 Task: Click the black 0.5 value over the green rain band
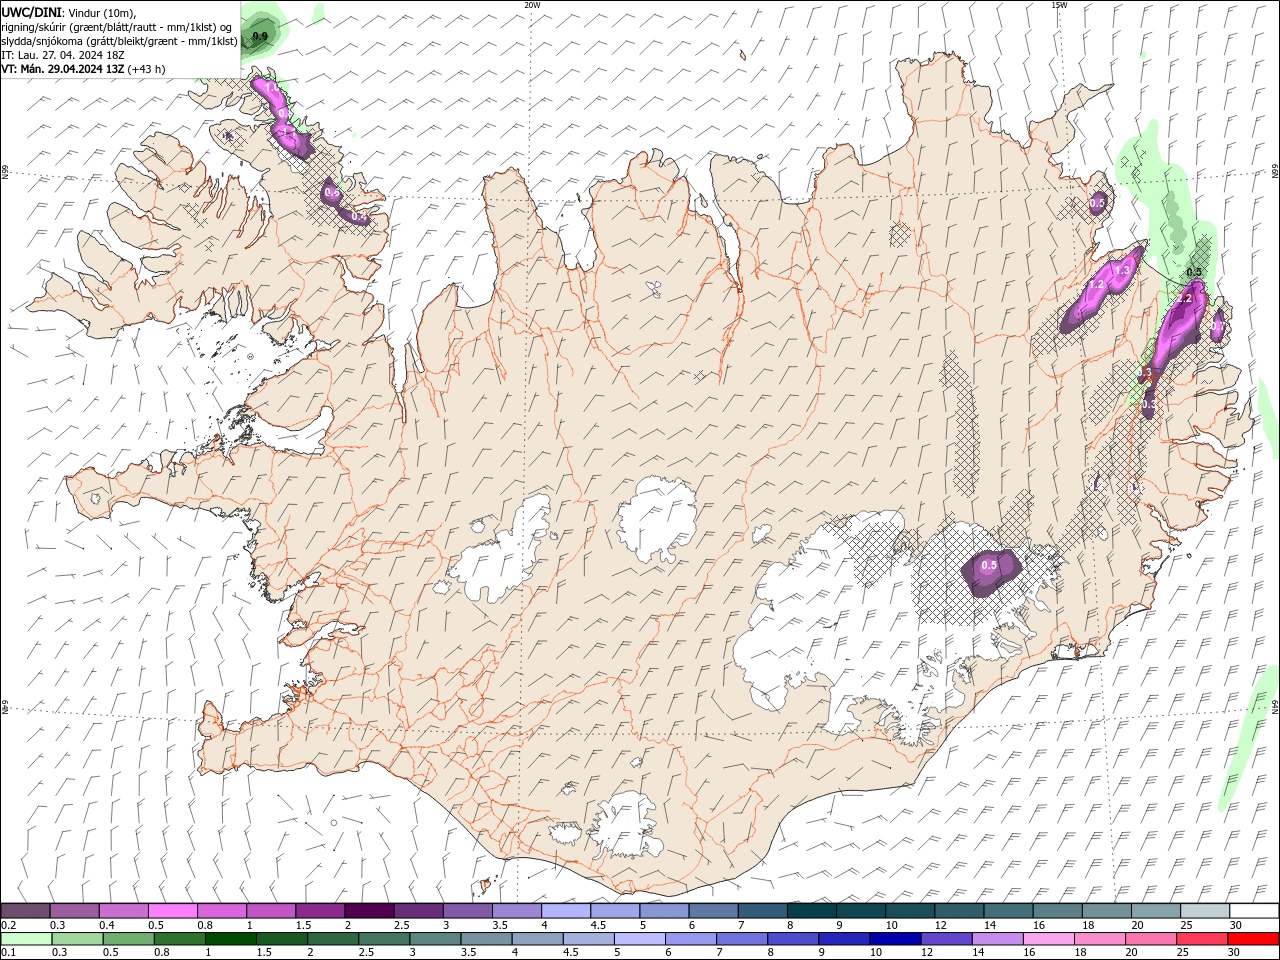coord(1194,272)
